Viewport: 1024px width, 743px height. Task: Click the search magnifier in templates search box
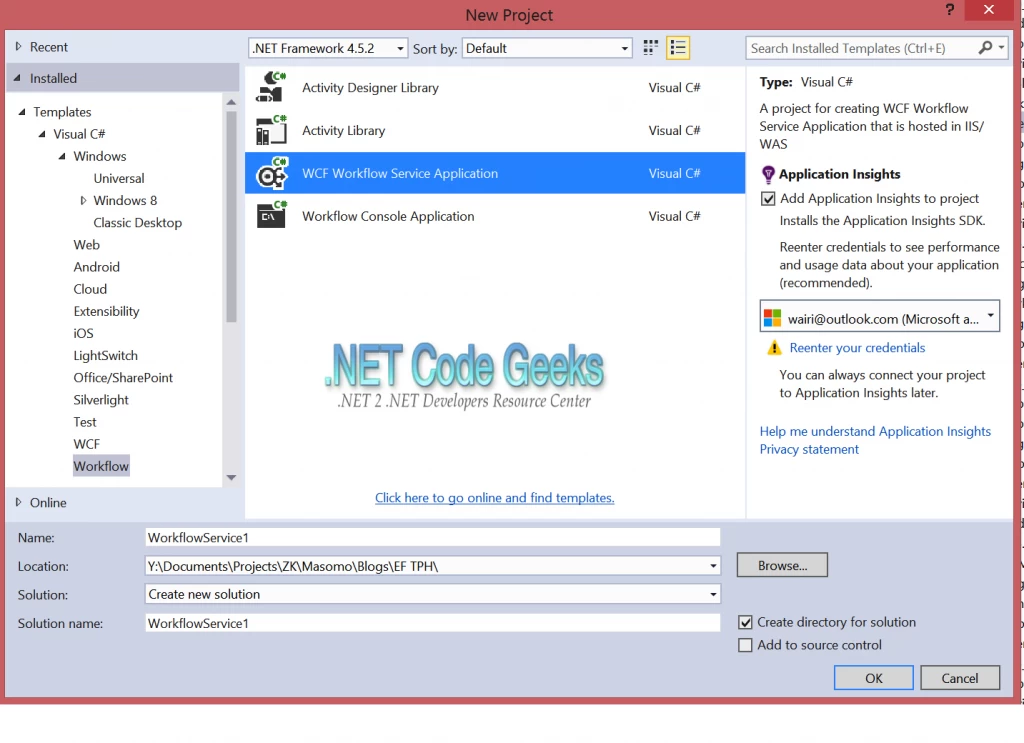pos(985,47)
